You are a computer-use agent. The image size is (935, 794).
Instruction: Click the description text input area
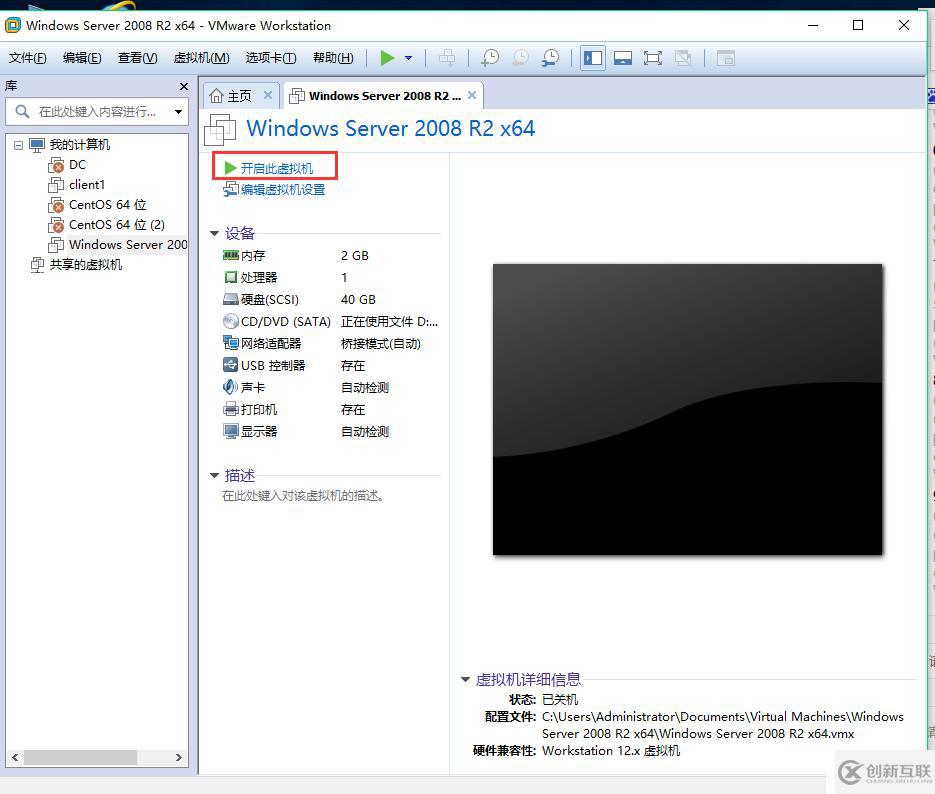[303, 495]
